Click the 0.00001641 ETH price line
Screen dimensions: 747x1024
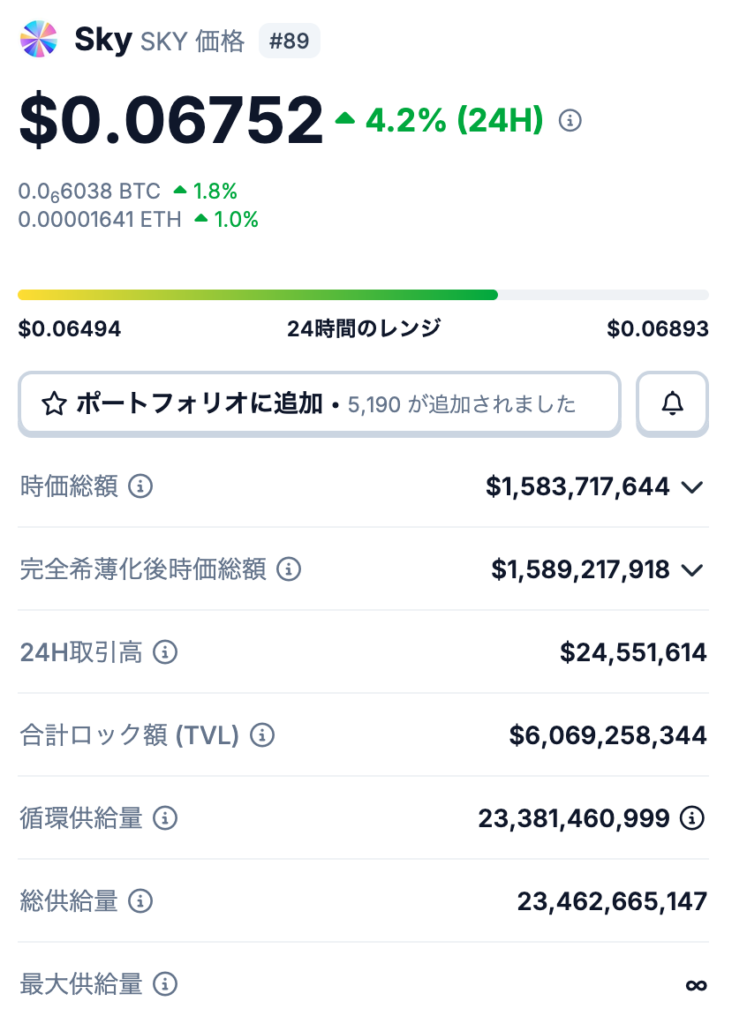click(100, 220)
